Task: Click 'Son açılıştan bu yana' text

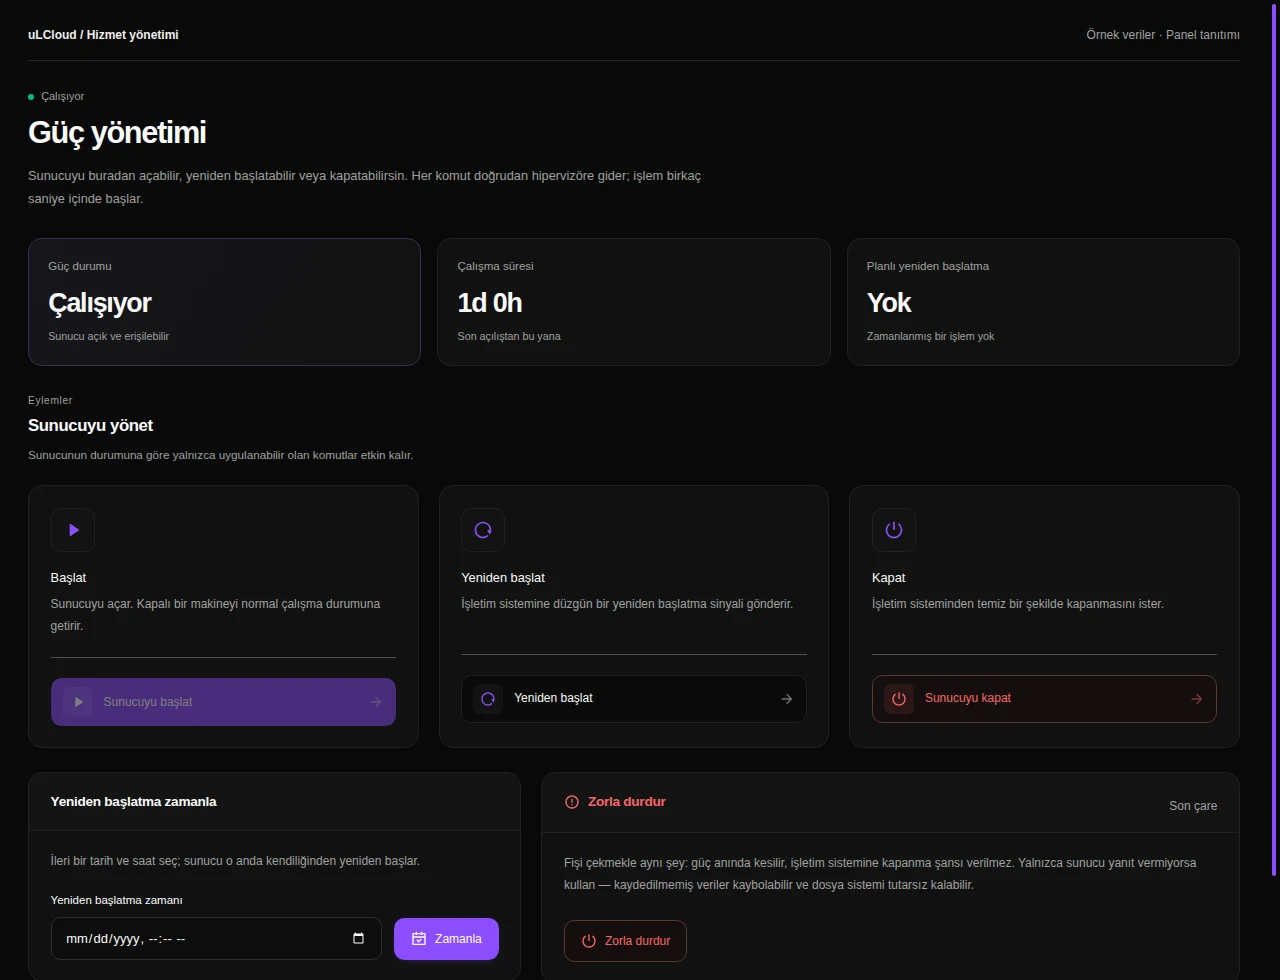Action: [509, 337]
